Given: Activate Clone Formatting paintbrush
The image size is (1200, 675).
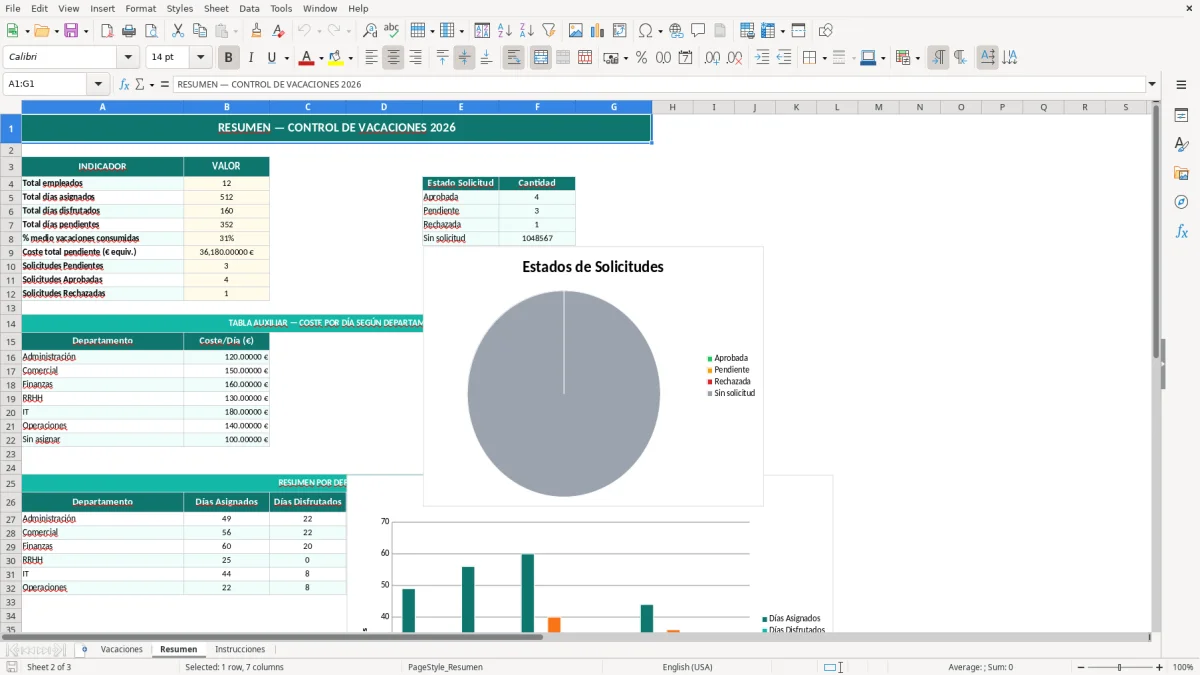Looking at the screenshot, I should click(x=256, y=31).
